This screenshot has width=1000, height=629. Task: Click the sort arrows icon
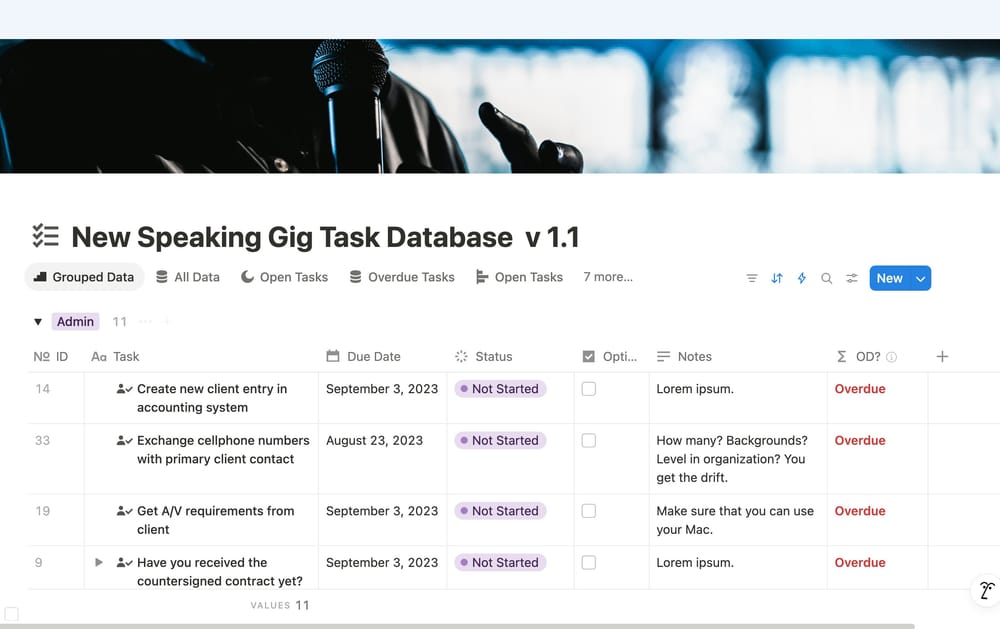(777, 278)
